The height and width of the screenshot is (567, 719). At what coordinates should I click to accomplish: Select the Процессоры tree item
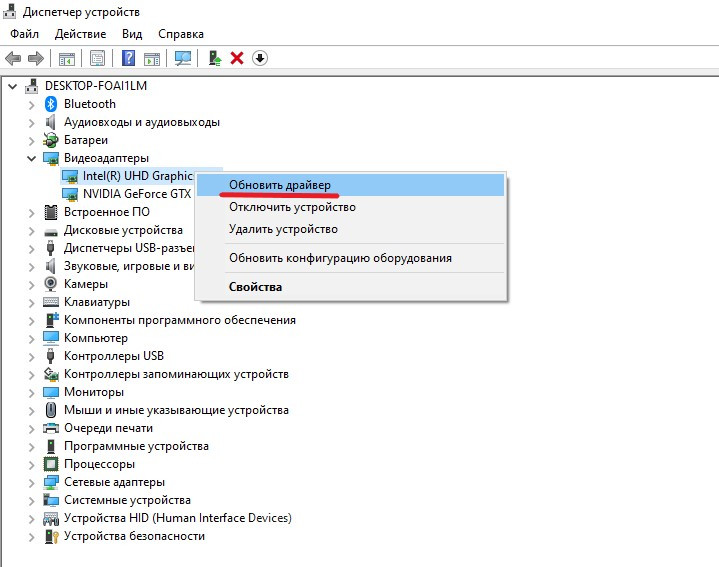click(x=99, y=464)
